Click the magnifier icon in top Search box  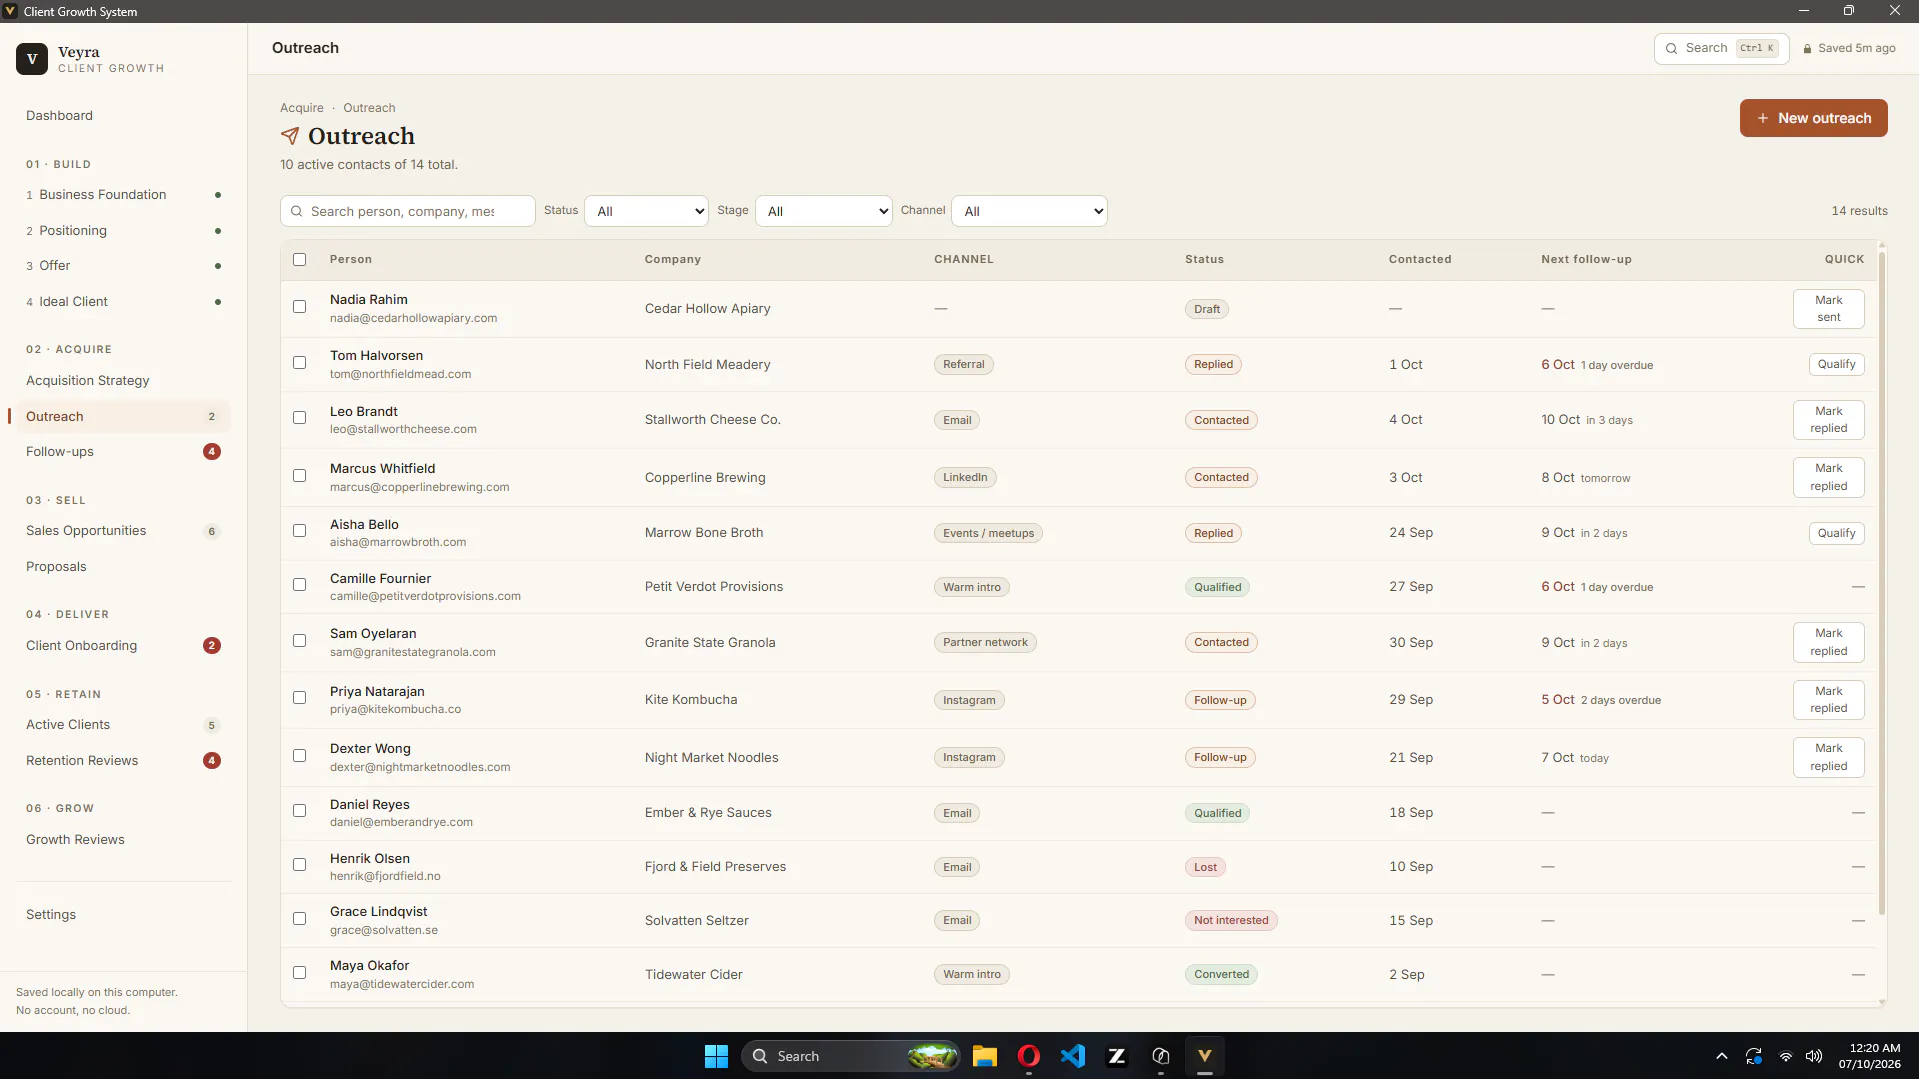1671,48
